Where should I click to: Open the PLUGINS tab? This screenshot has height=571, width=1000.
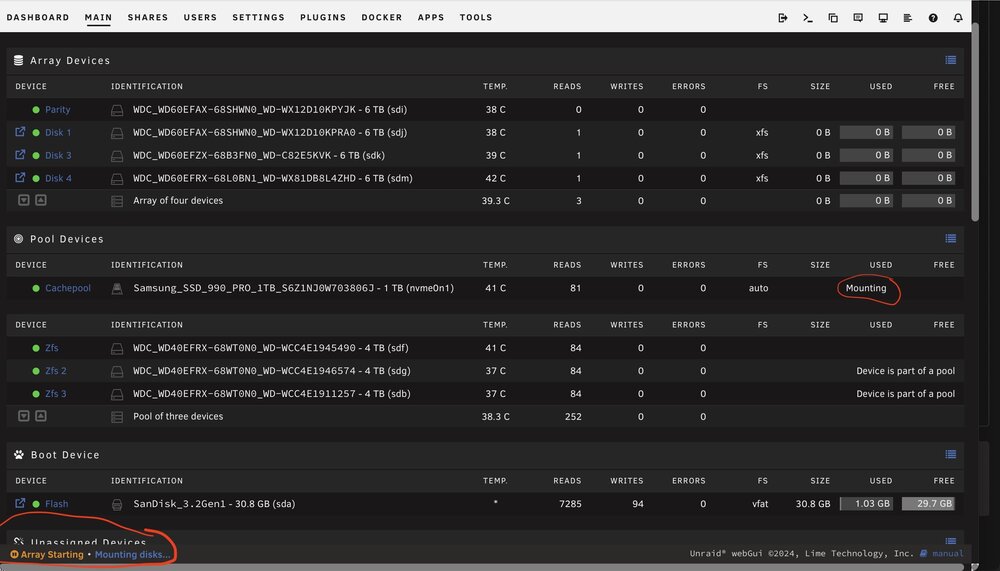(323, 17)
